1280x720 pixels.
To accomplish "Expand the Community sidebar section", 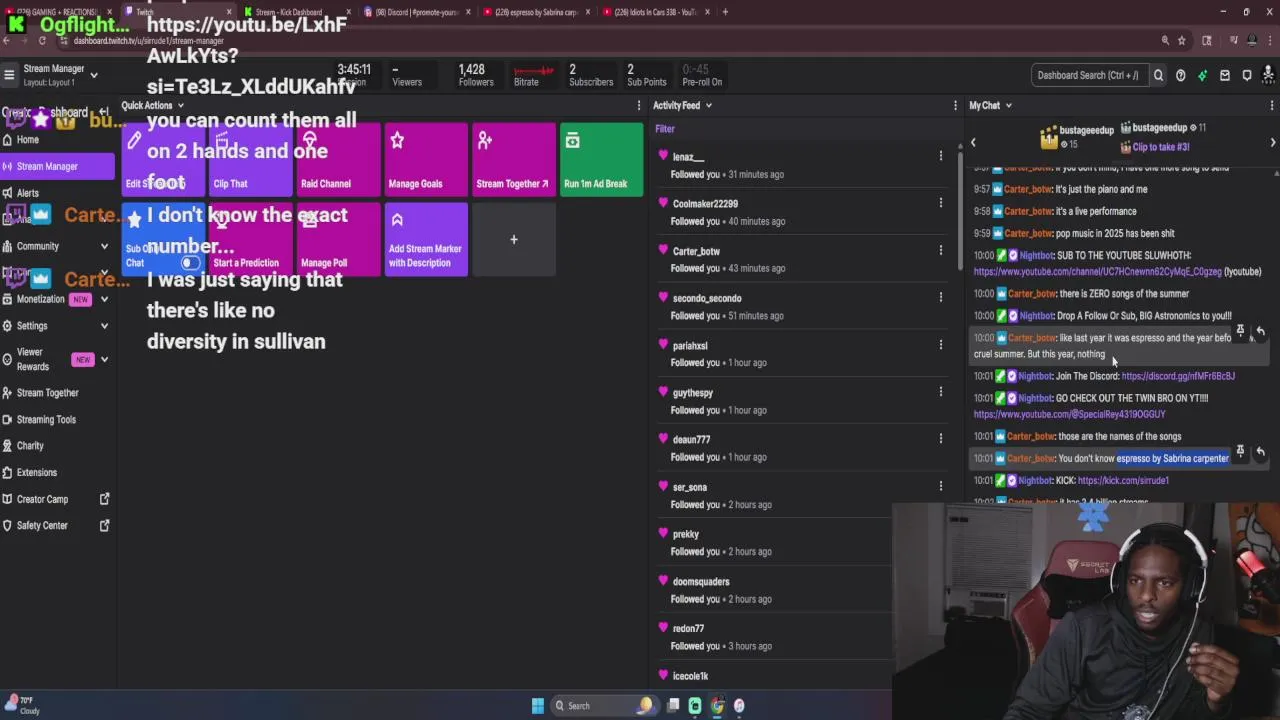I will [x=104, y=246].
